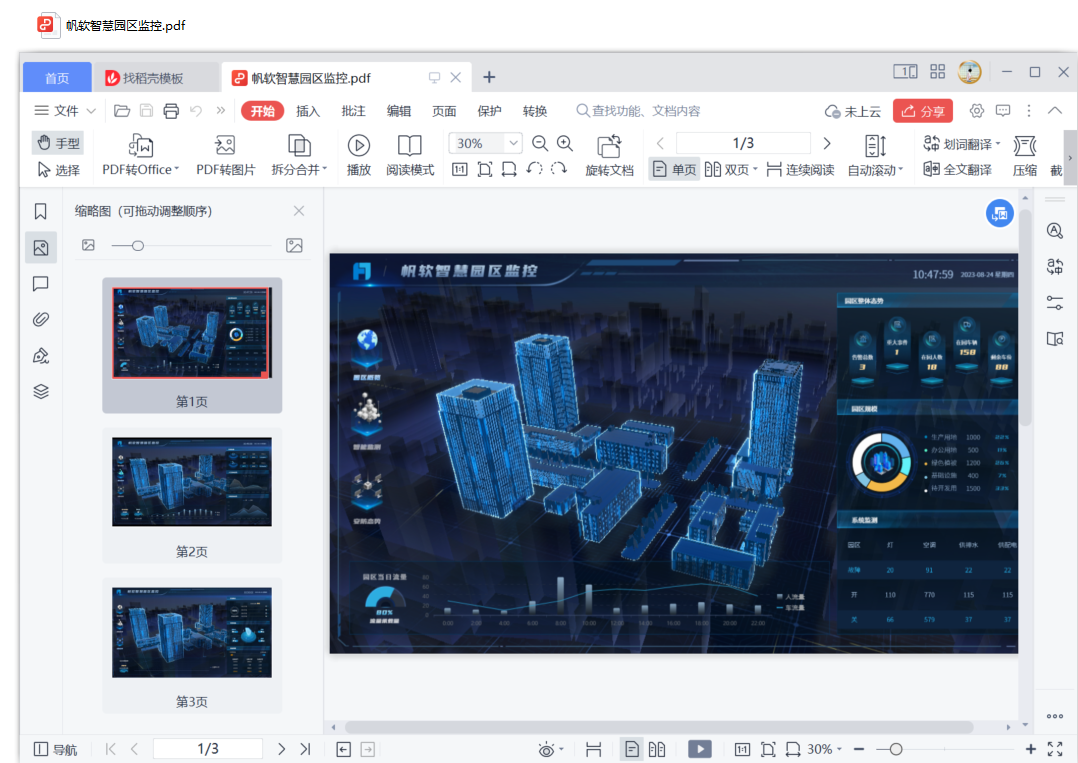Convert PDF to picture
1078x763 pixels.
click(x=226, y=155)
